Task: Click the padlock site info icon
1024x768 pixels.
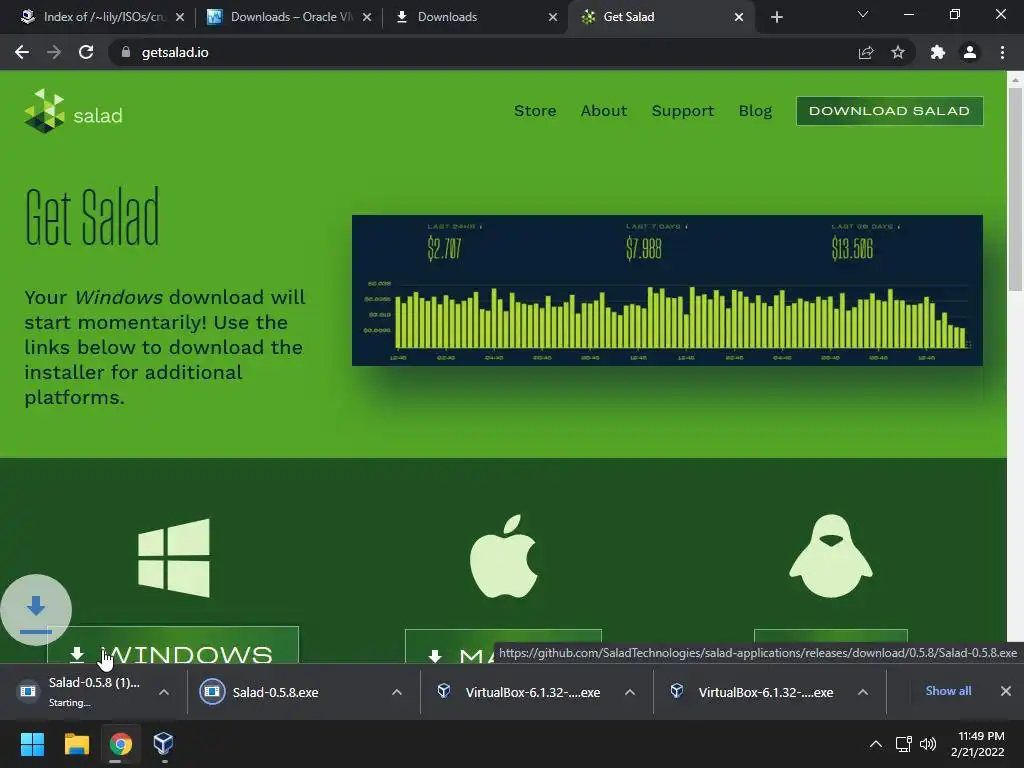Action: pos(126,52)
